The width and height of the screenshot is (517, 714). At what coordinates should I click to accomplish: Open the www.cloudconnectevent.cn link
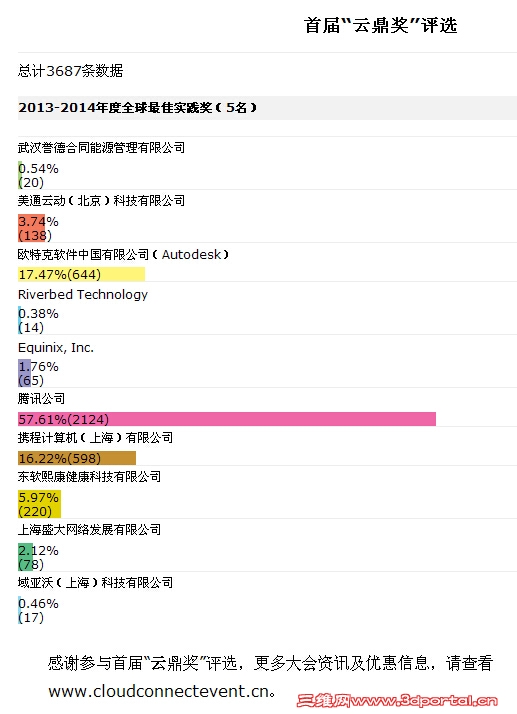[x=159, y=691]
